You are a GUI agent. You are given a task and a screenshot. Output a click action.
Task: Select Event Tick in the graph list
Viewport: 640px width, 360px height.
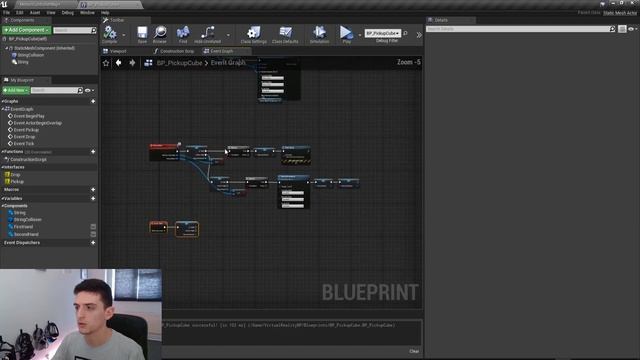tap(24, 144)
